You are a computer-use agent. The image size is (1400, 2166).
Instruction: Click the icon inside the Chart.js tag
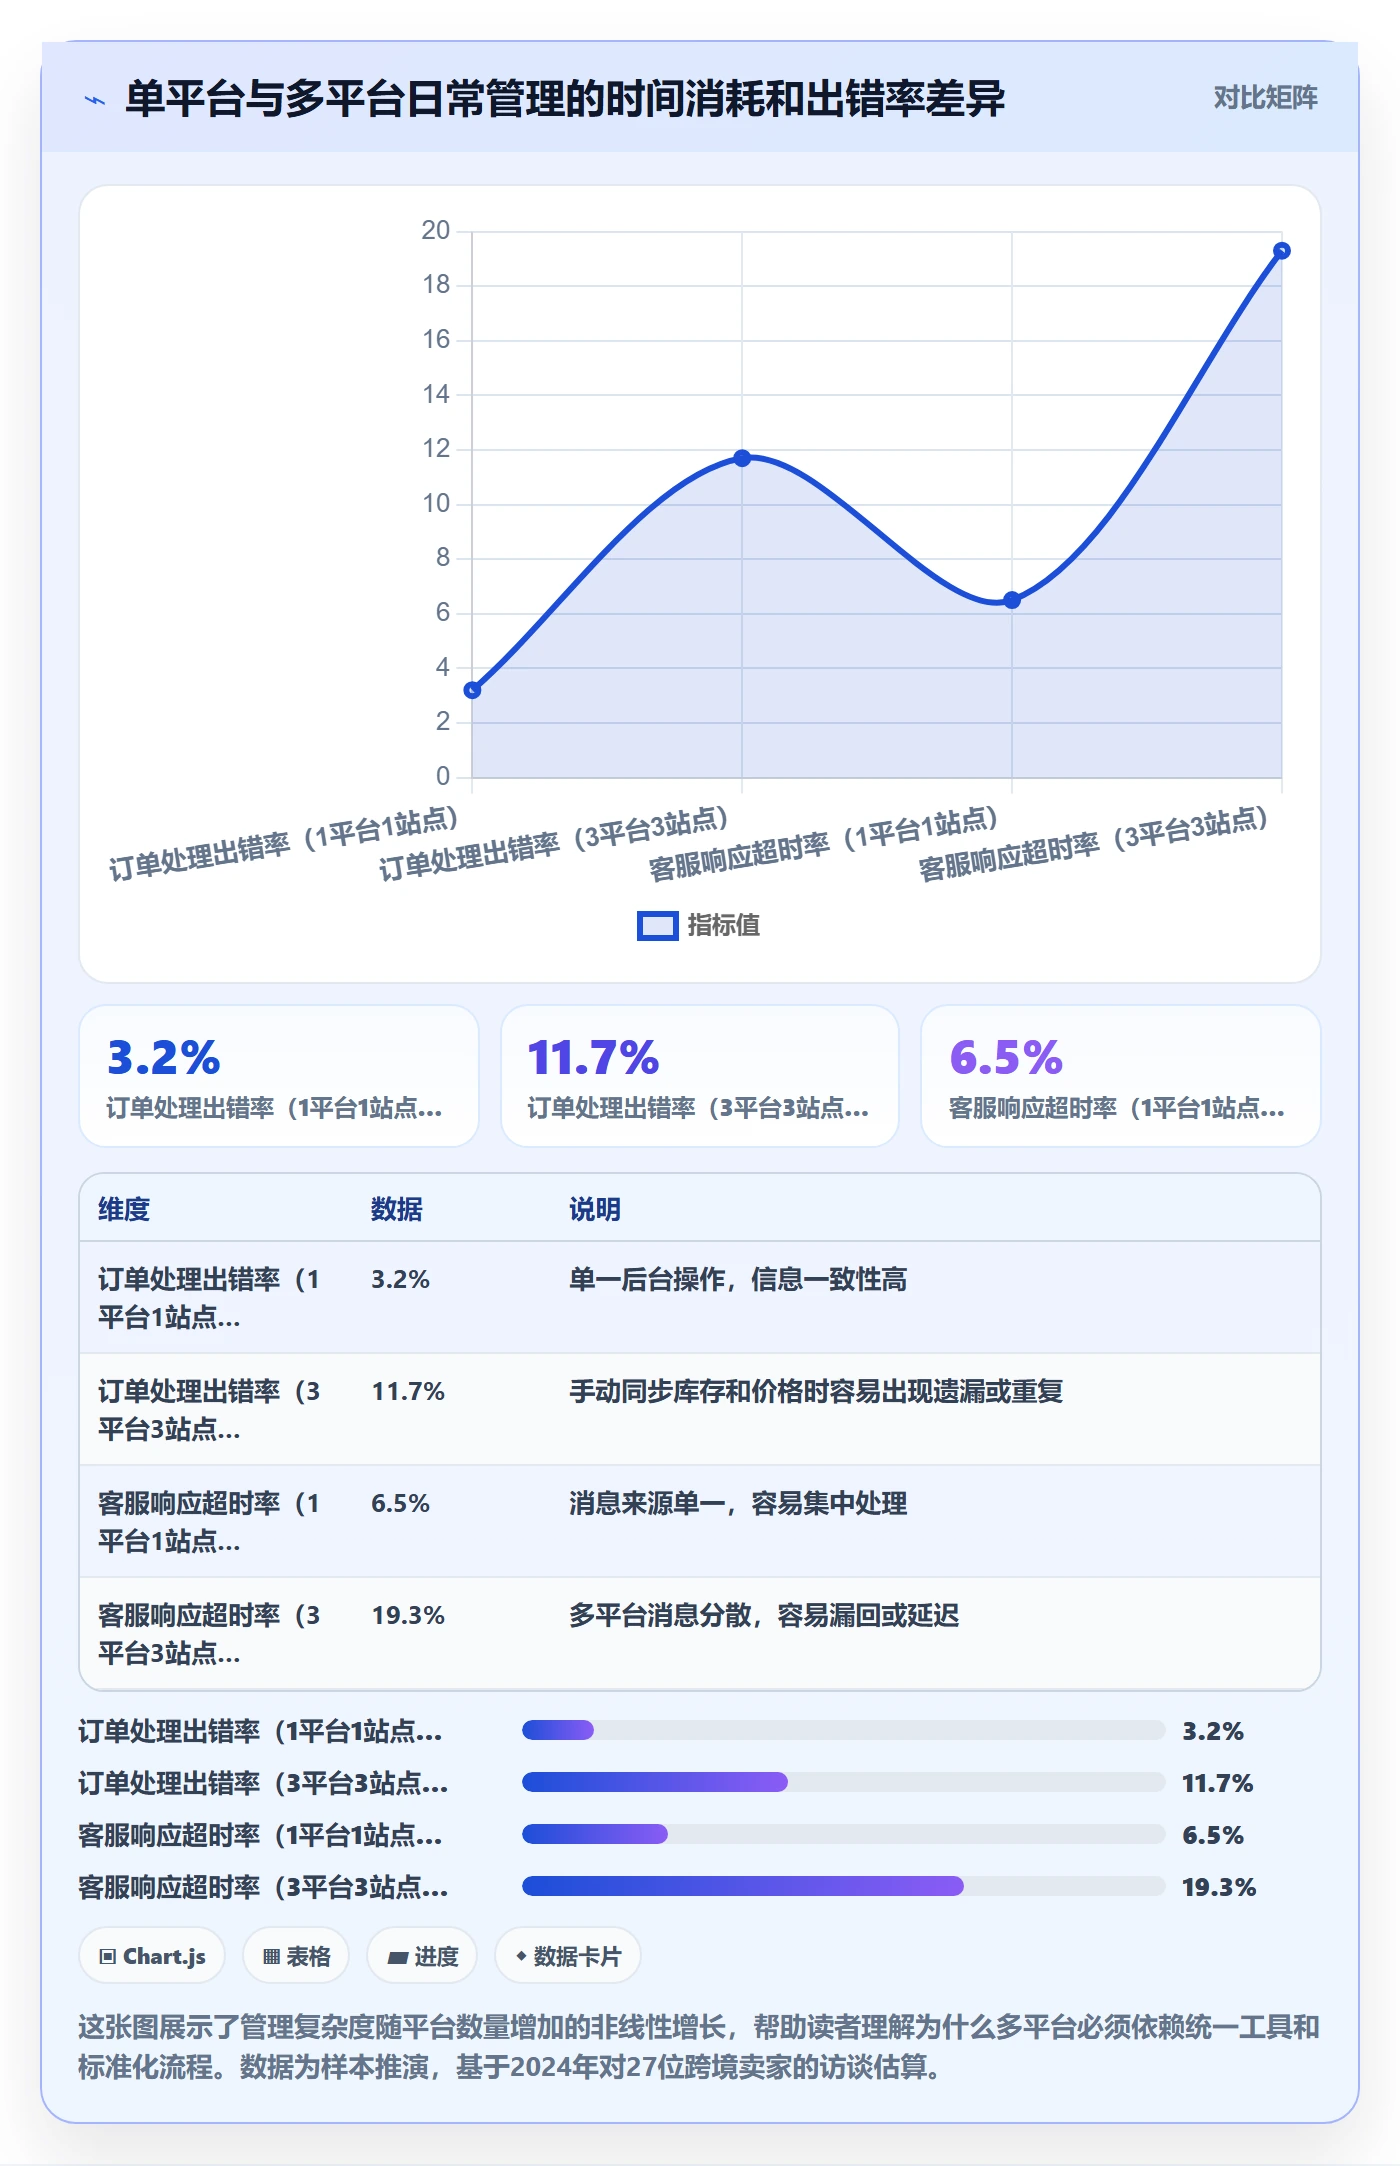click(x=107, y=1957)
